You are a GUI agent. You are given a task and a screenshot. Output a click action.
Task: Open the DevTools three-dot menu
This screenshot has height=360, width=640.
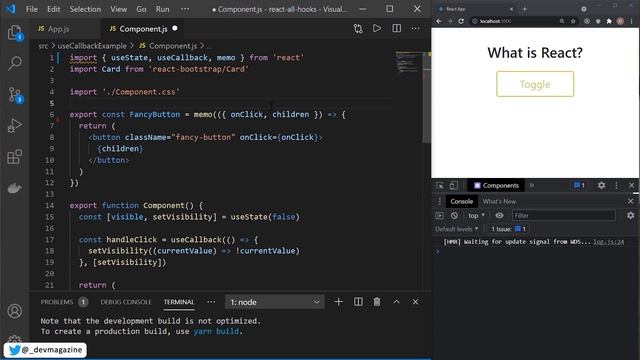point(616,185)
